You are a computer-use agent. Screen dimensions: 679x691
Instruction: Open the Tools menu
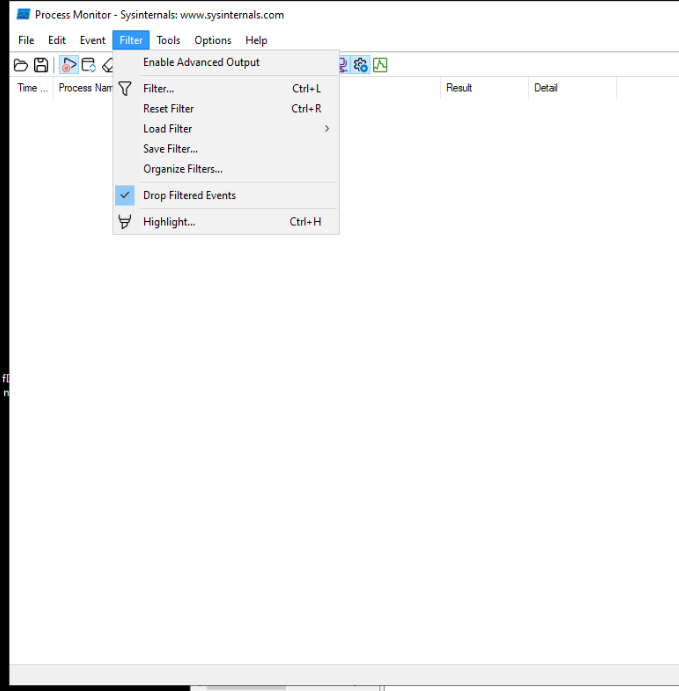[168, 41]
